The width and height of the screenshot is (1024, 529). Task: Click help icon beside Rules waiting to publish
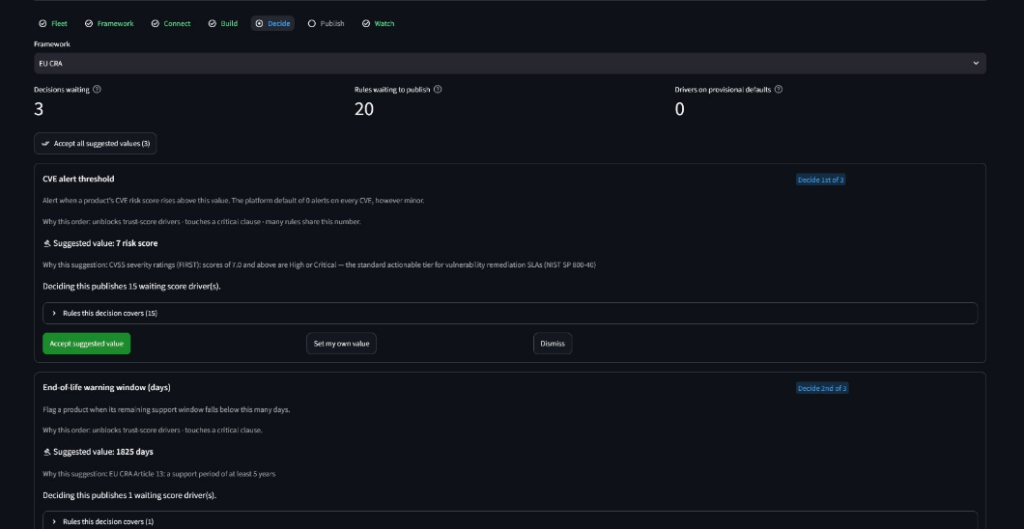pos(438,89)
